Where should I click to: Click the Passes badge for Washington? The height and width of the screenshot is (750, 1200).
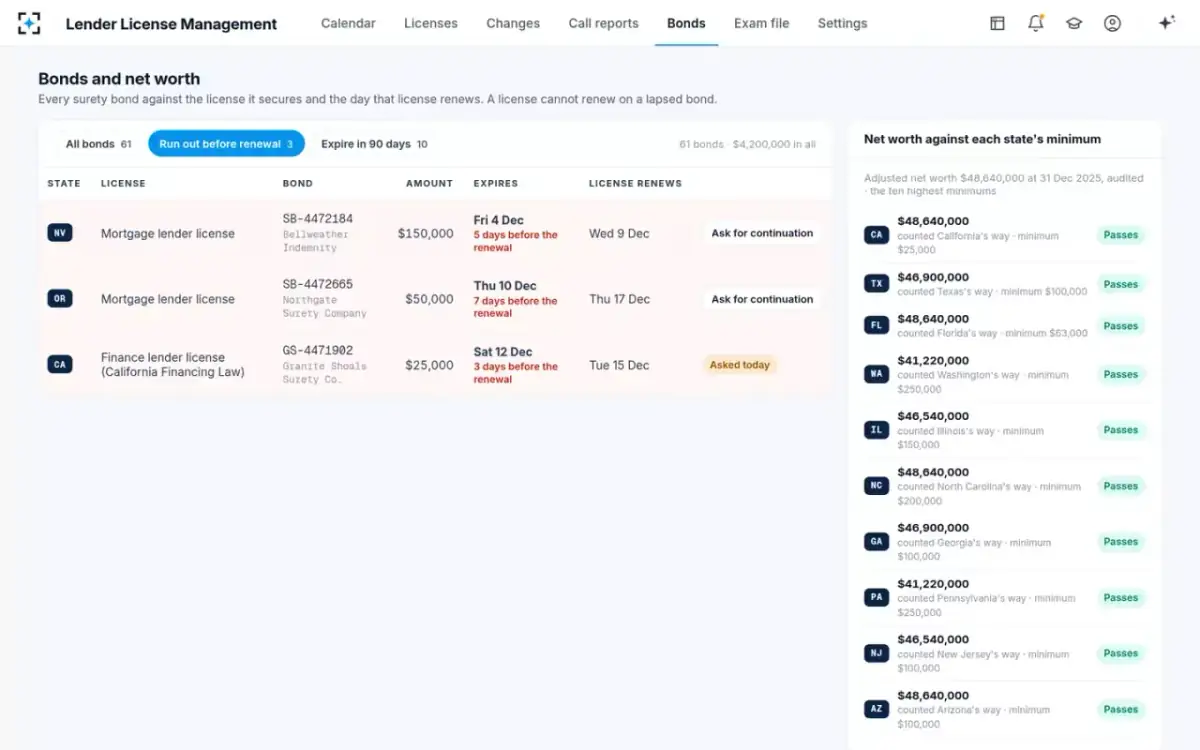[1121, 374]
